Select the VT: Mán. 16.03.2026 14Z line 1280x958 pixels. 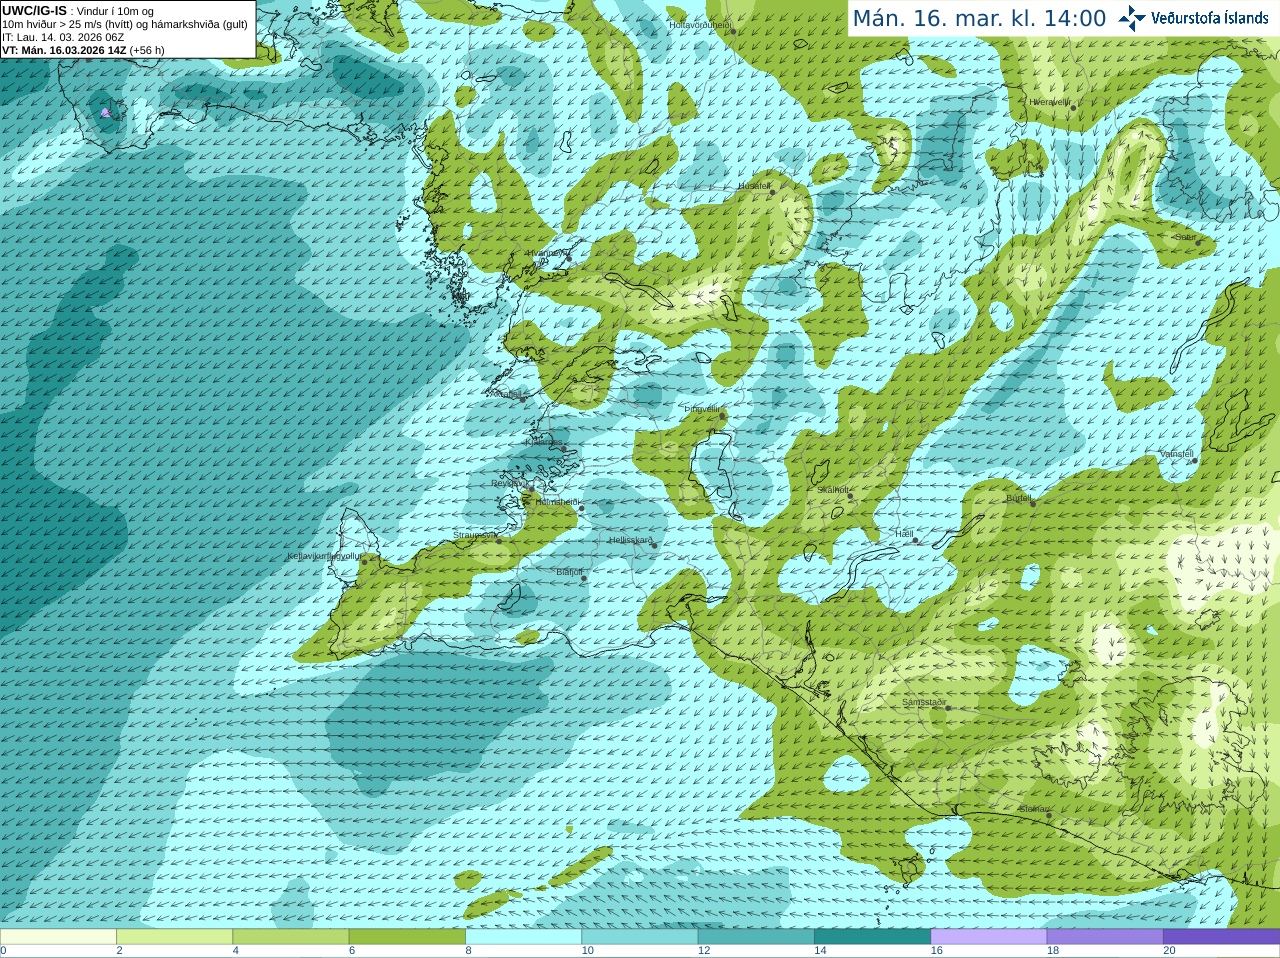[83, 50]
